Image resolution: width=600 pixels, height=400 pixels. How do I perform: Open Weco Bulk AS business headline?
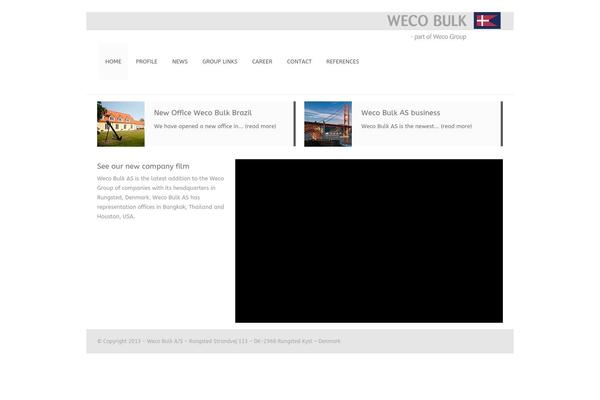coord(401,113)
